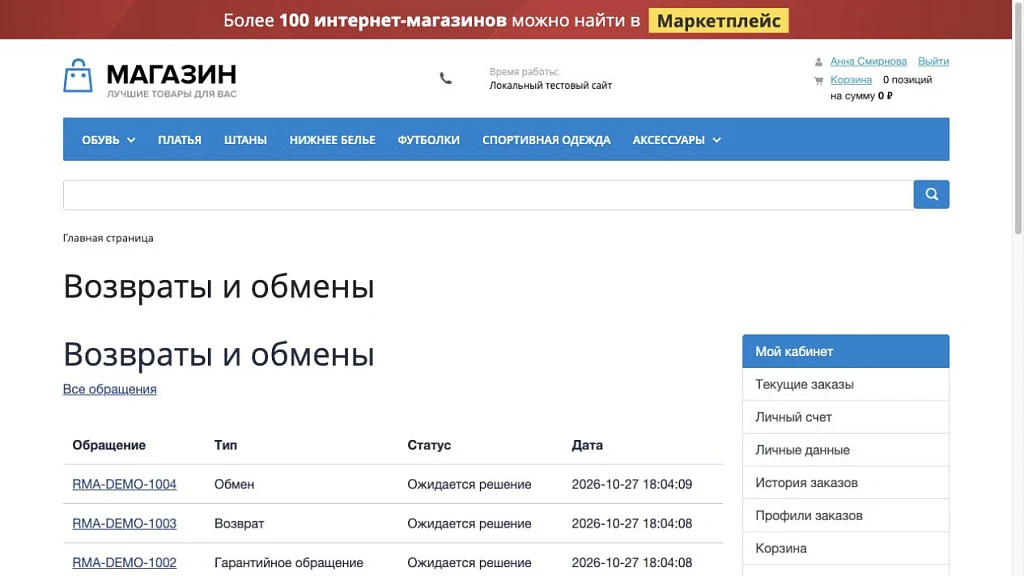Click the 0 позиций cart count
This screenshot has width=1024, height=576.
coord(907,80)
